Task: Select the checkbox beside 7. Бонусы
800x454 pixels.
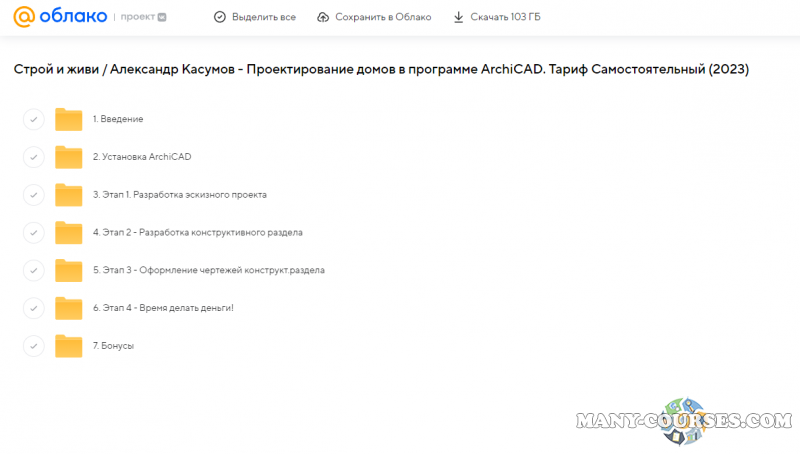Action: coord(33,346)
